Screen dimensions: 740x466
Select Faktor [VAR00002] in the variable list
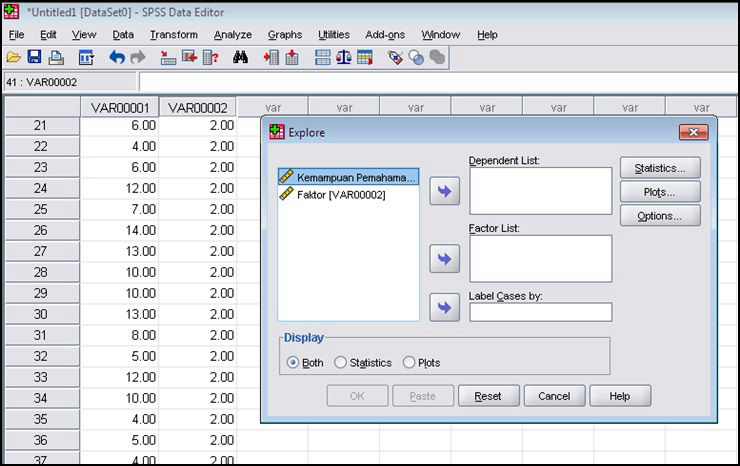coord(340,195)
